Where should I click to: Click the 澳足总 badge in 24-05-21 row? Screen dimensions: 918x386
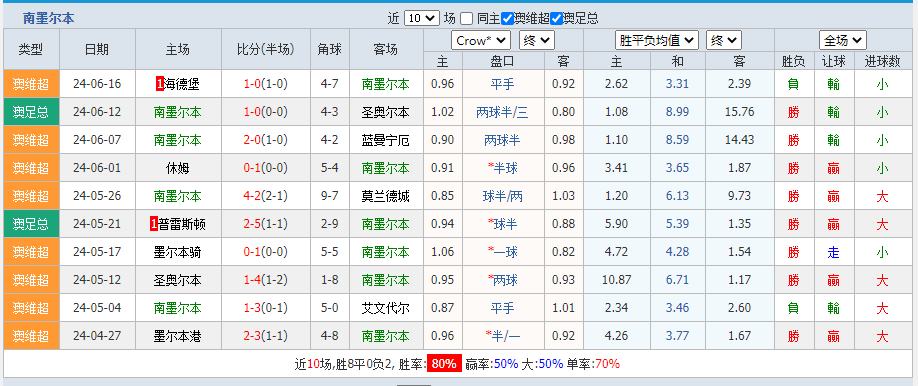31,224
